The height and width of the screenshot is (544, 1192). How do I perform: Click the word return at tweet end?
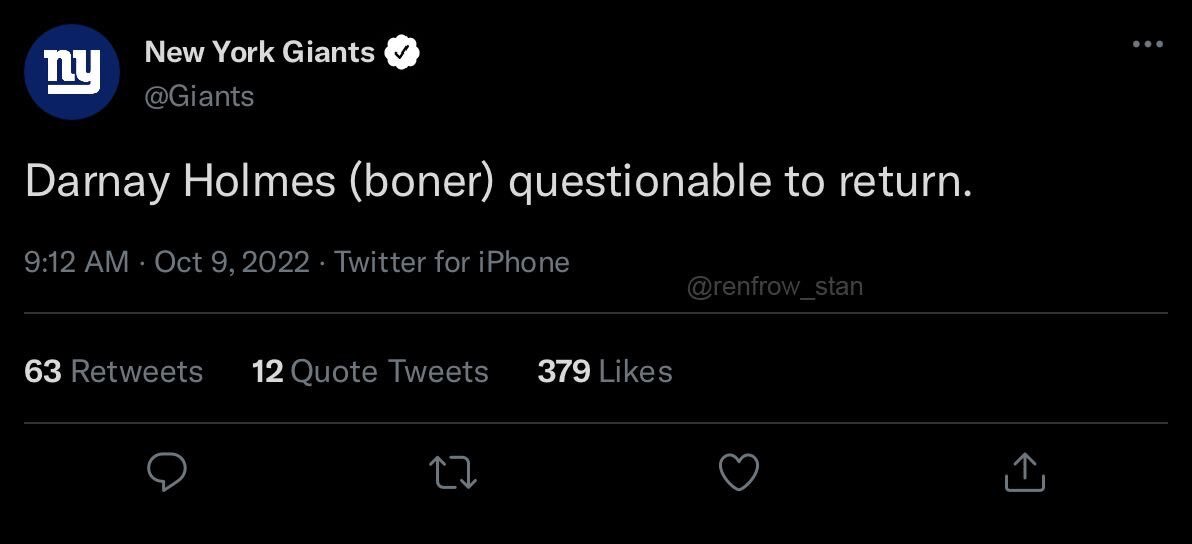point(899,183)
